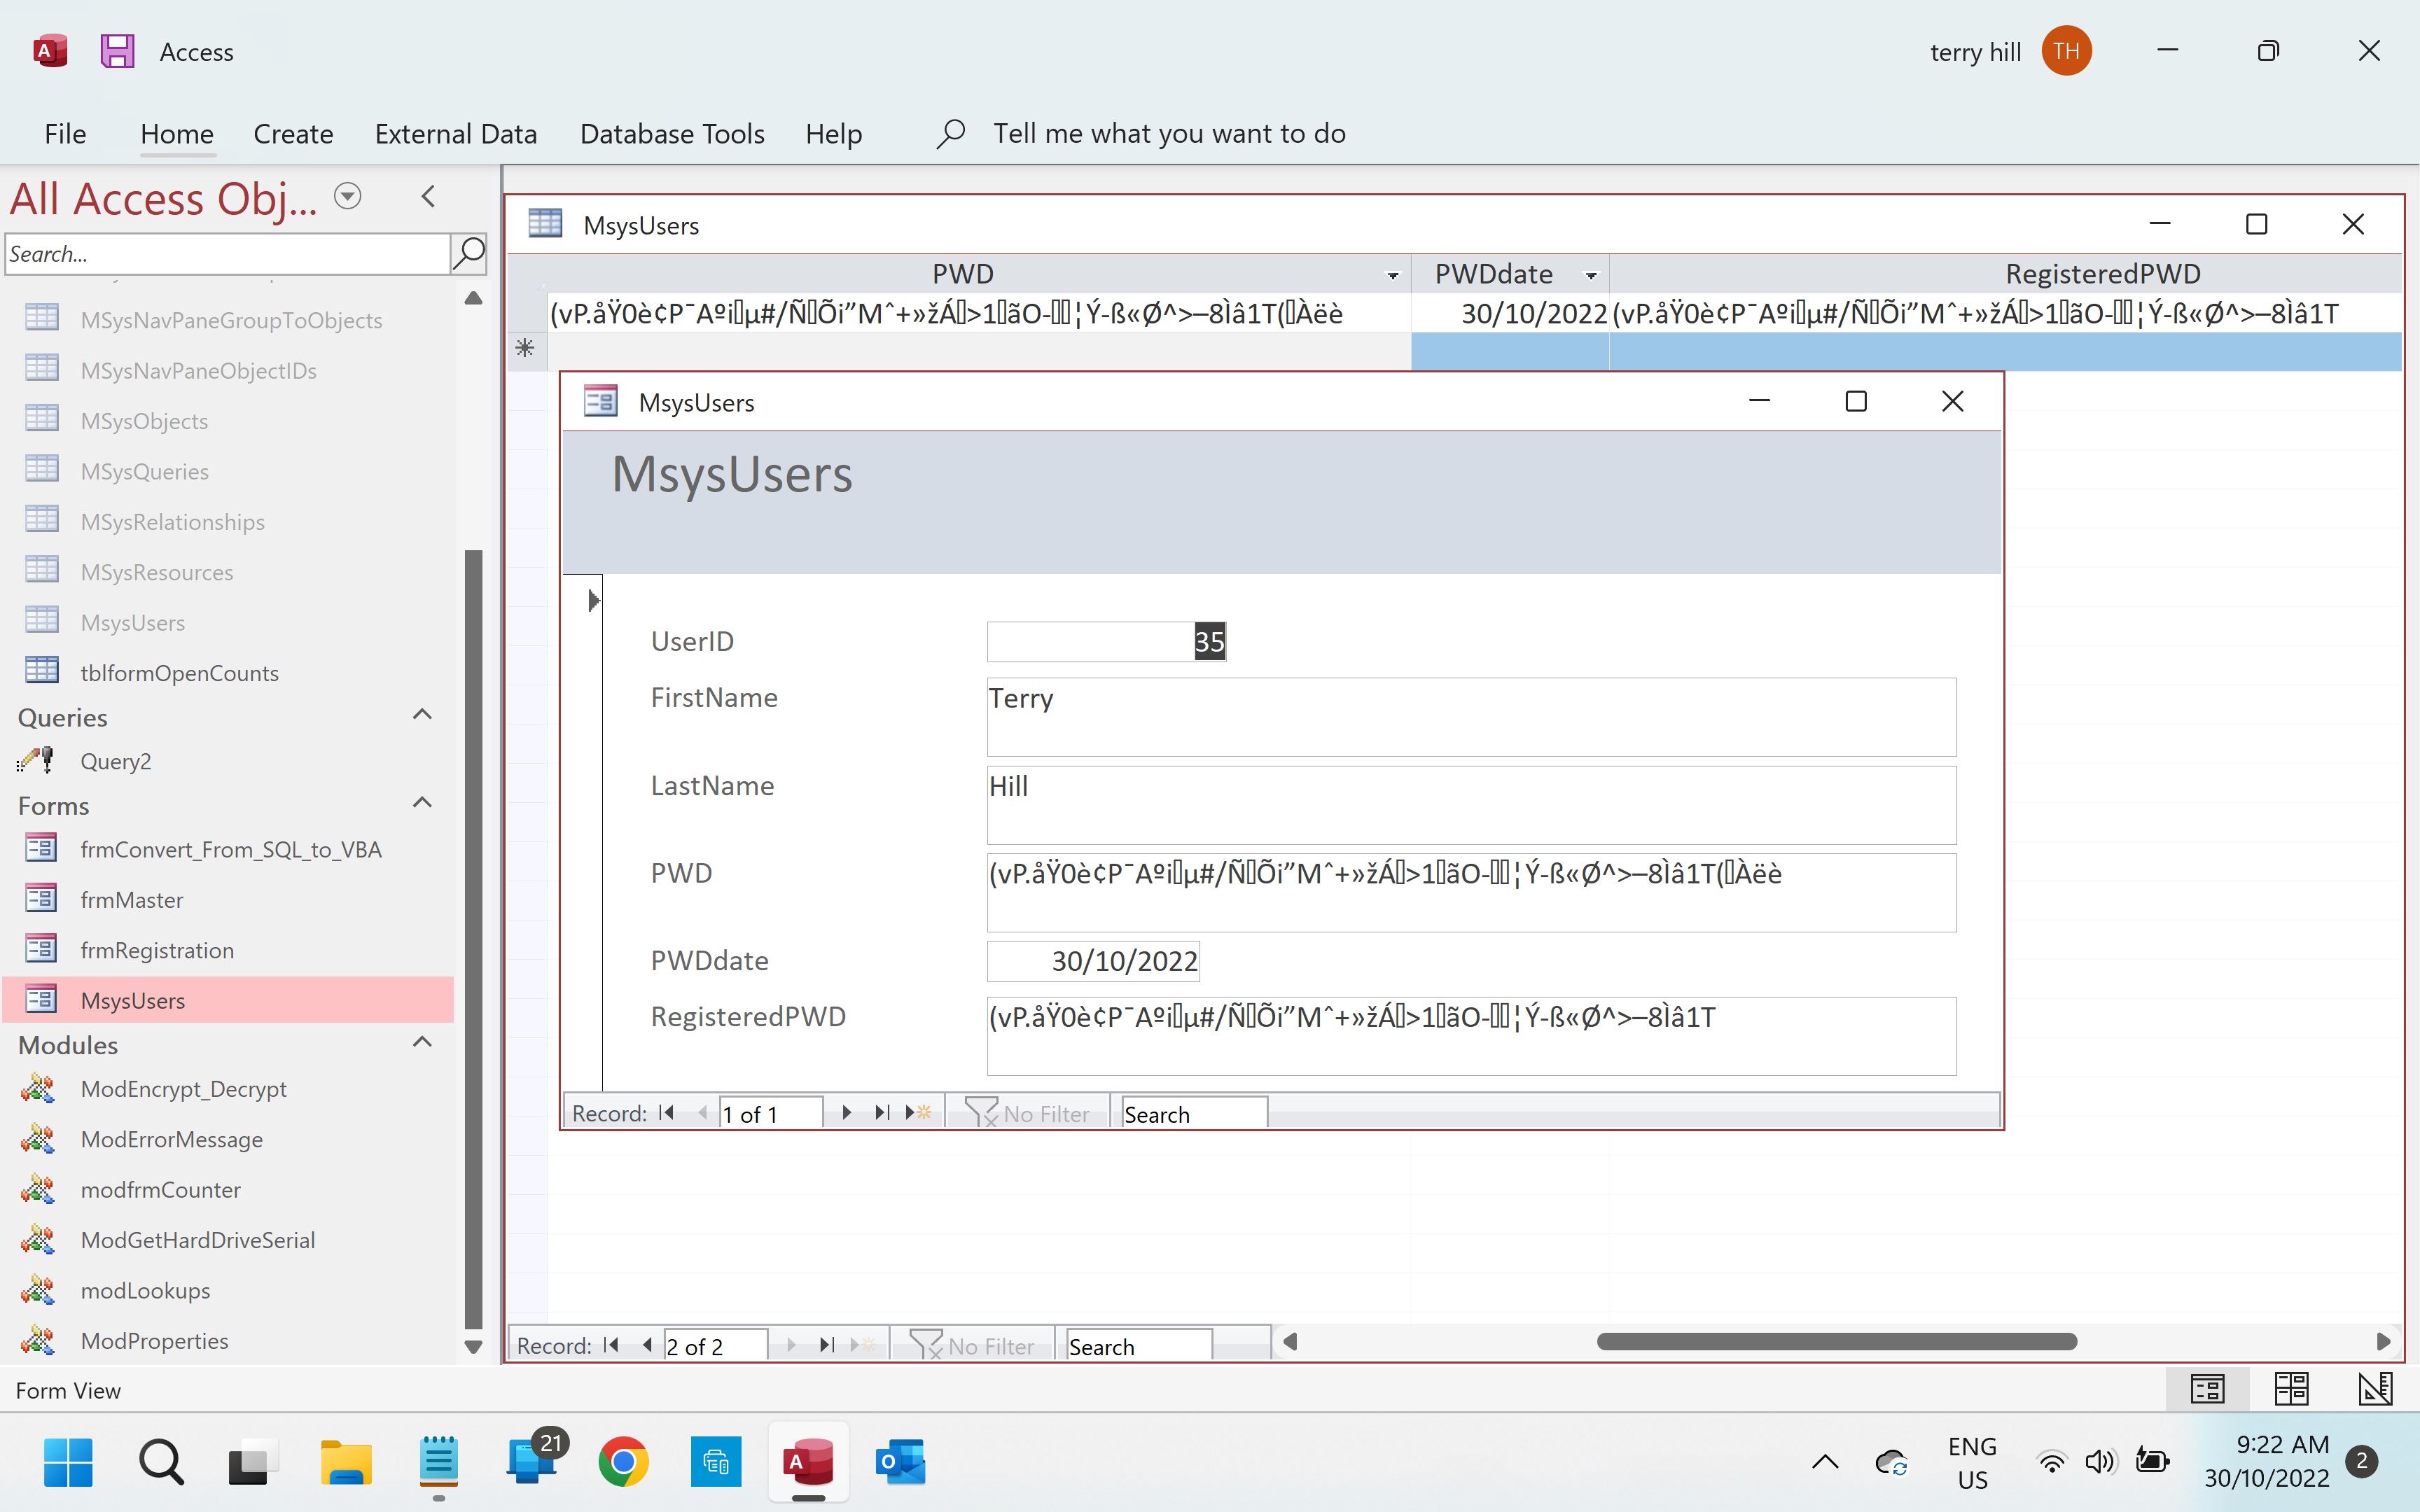This screenshot has height=1512, width=2420.
Task: Switch to Design View icon in status bar
Action: [x=2374, y=1389]
